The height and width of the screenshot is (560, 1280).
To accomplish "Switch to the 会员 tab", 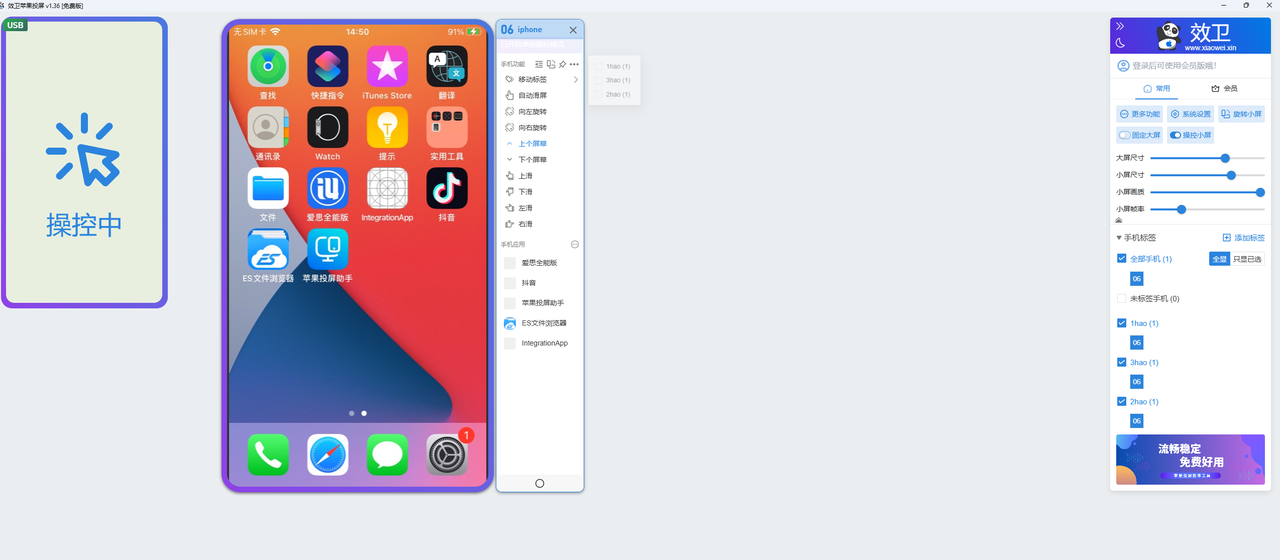I will pyautogui.click(x=1223, y=89).
